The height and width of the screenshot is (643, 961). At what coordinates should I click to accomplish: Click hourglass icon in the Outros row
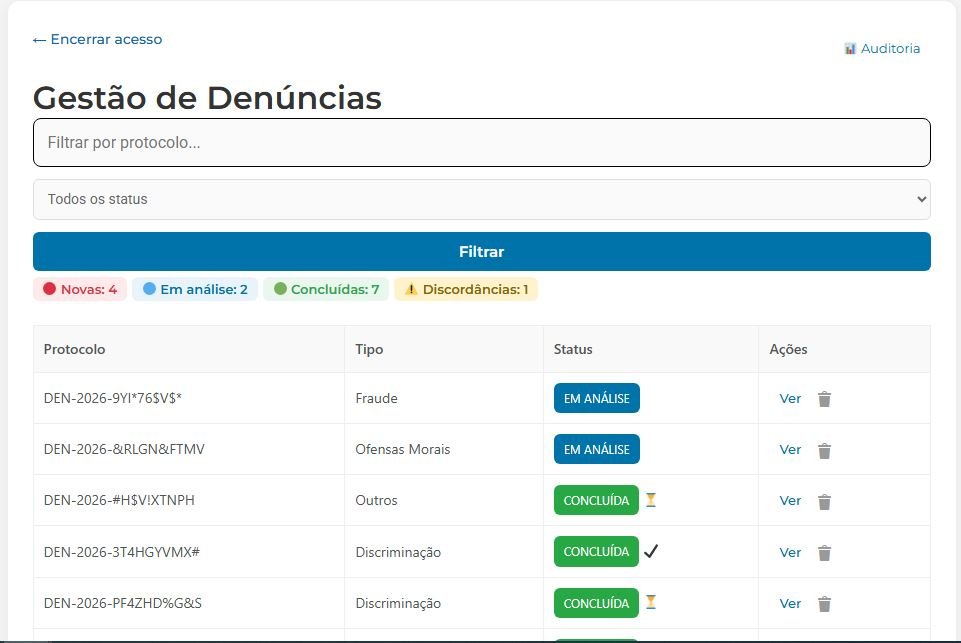651,499
